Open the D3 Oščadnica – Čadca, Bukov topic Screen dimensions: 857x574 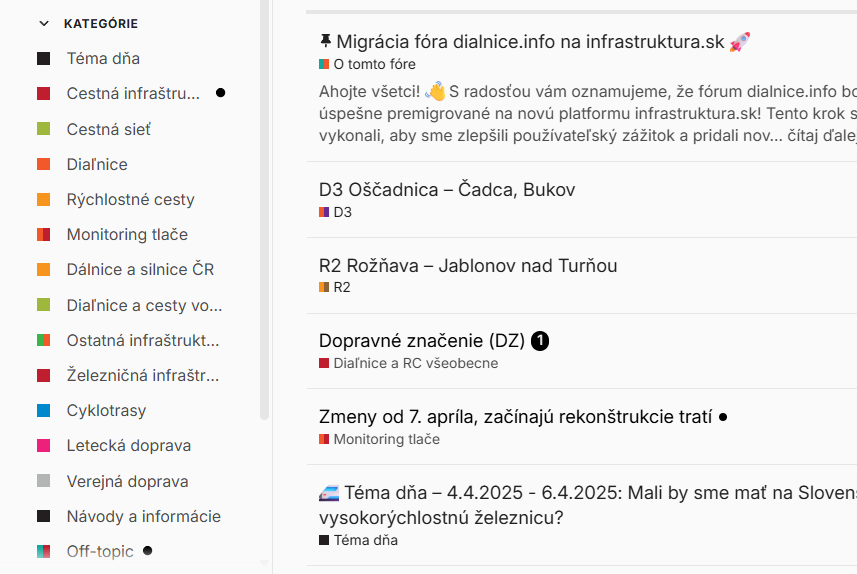coord(447,189)
